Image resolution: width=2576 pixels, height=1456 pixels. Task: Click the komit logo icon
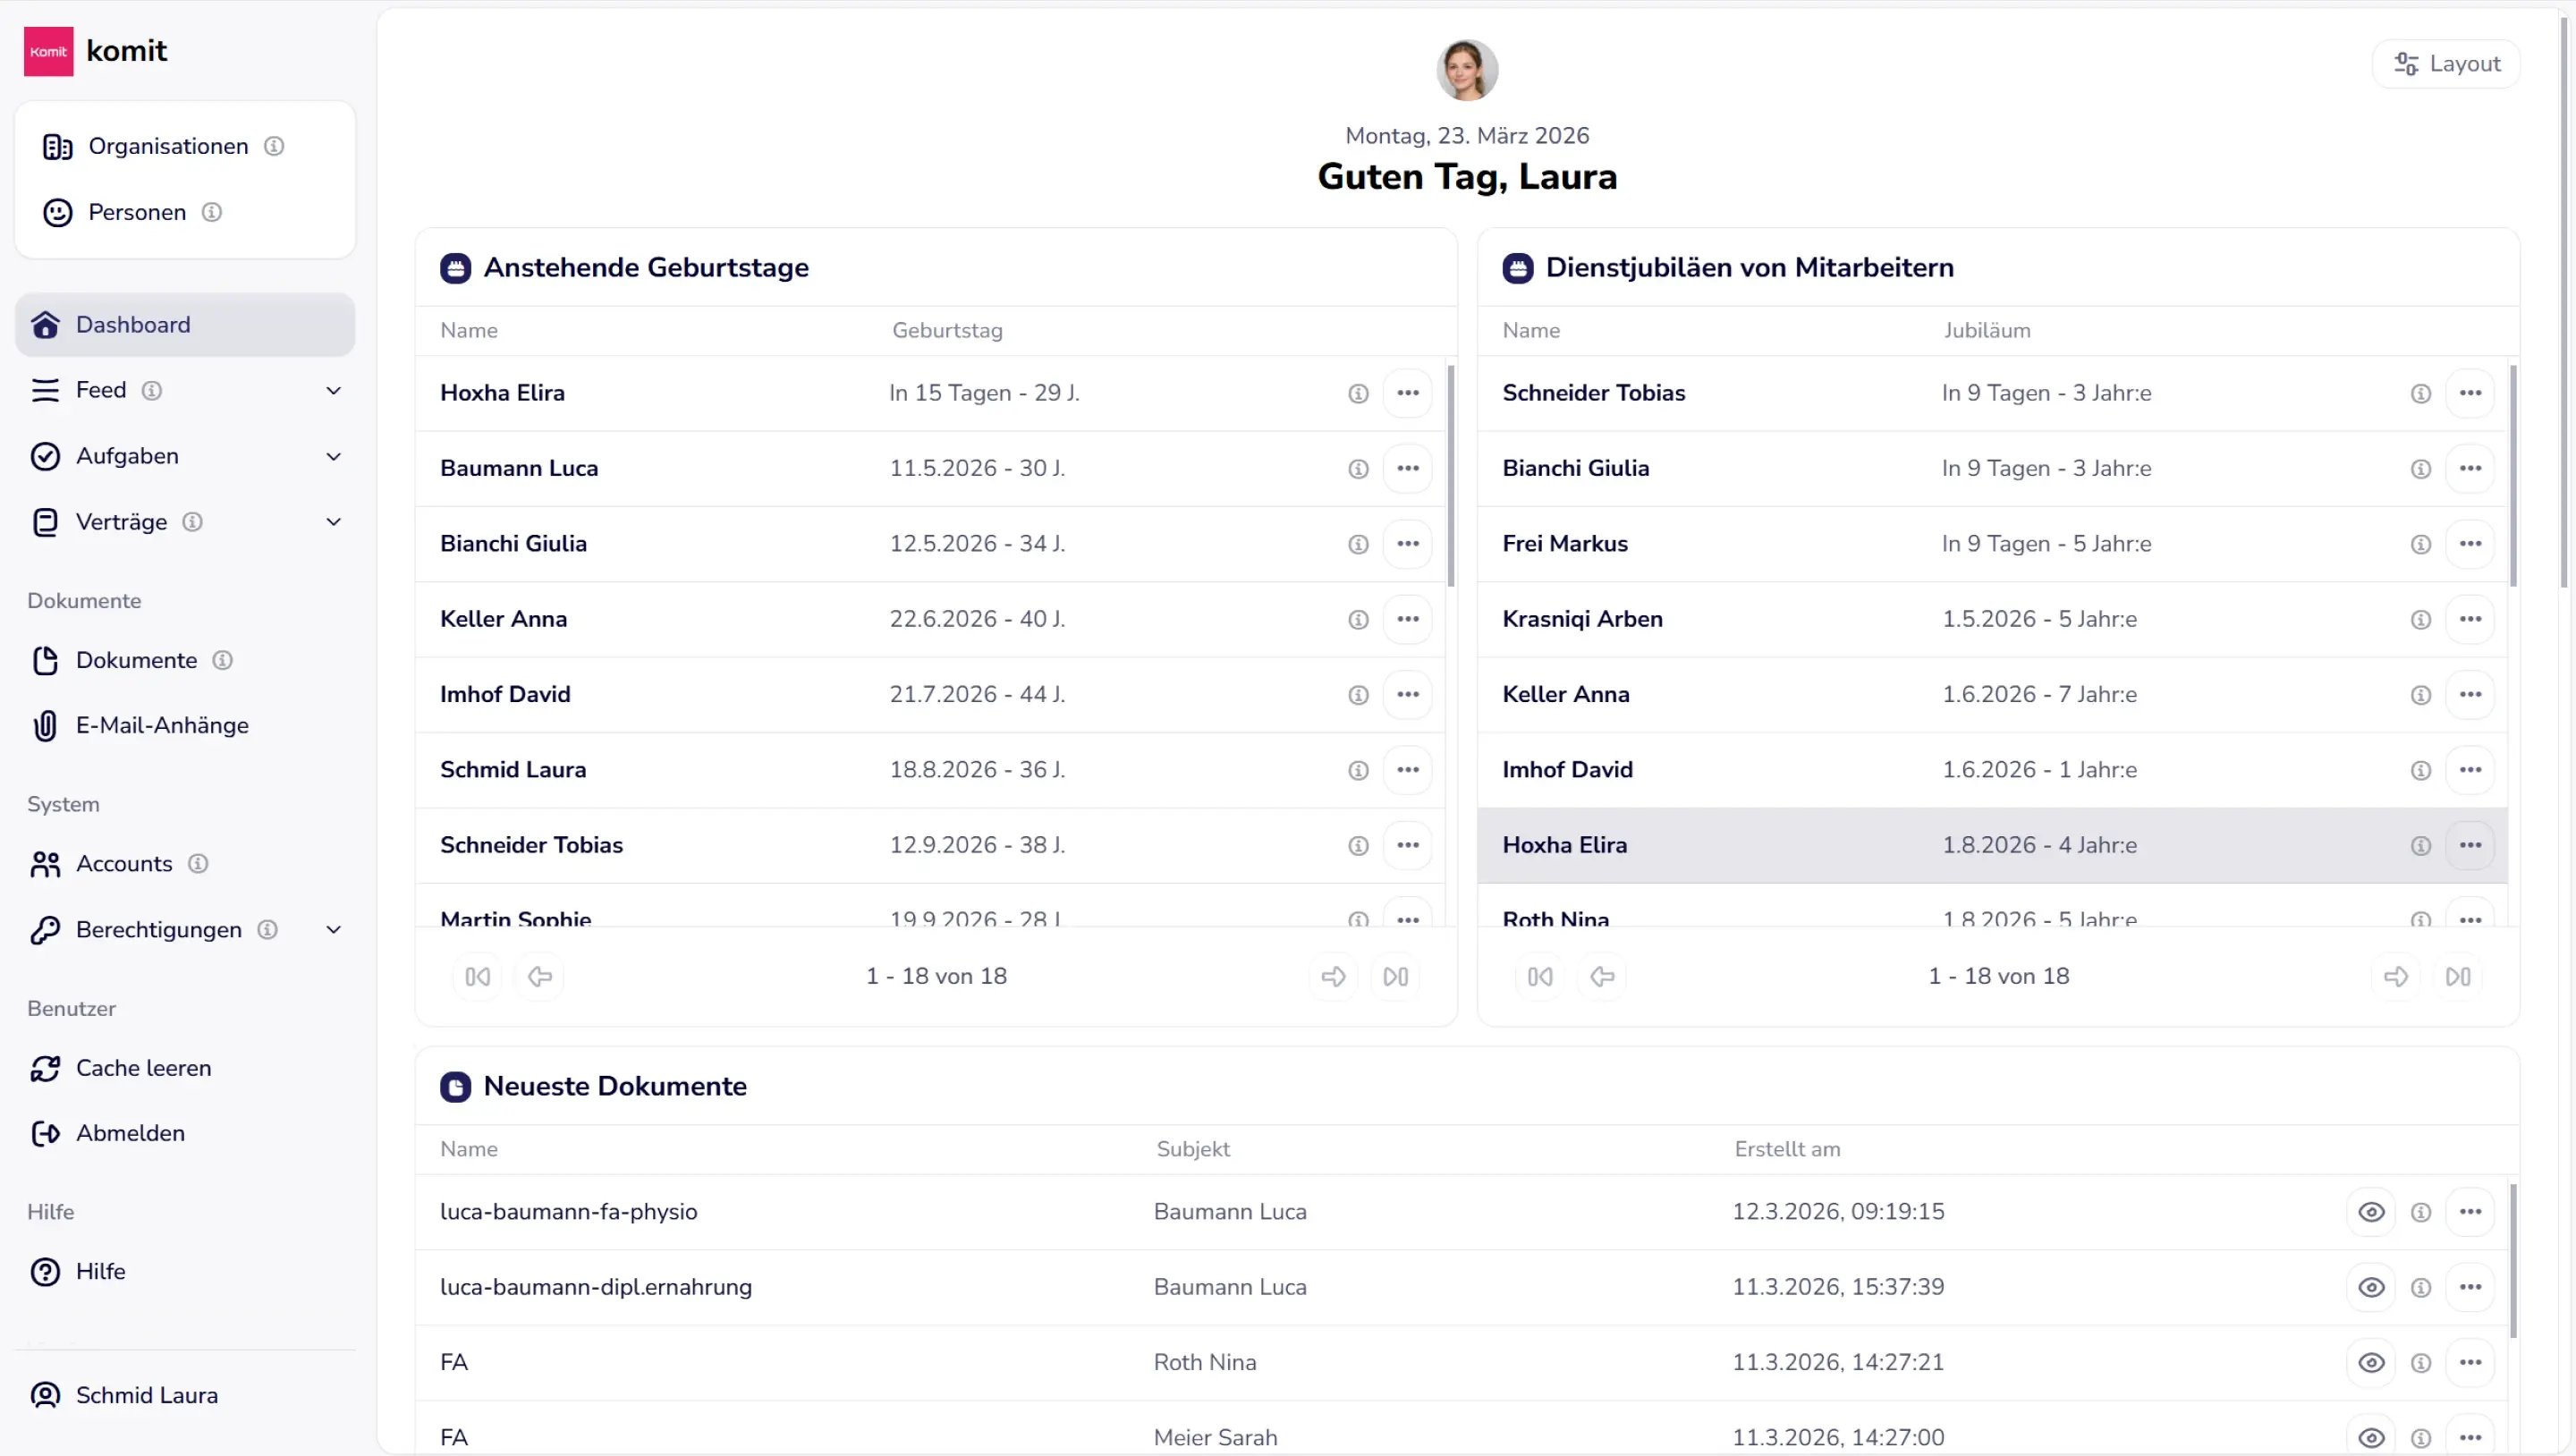48,51
